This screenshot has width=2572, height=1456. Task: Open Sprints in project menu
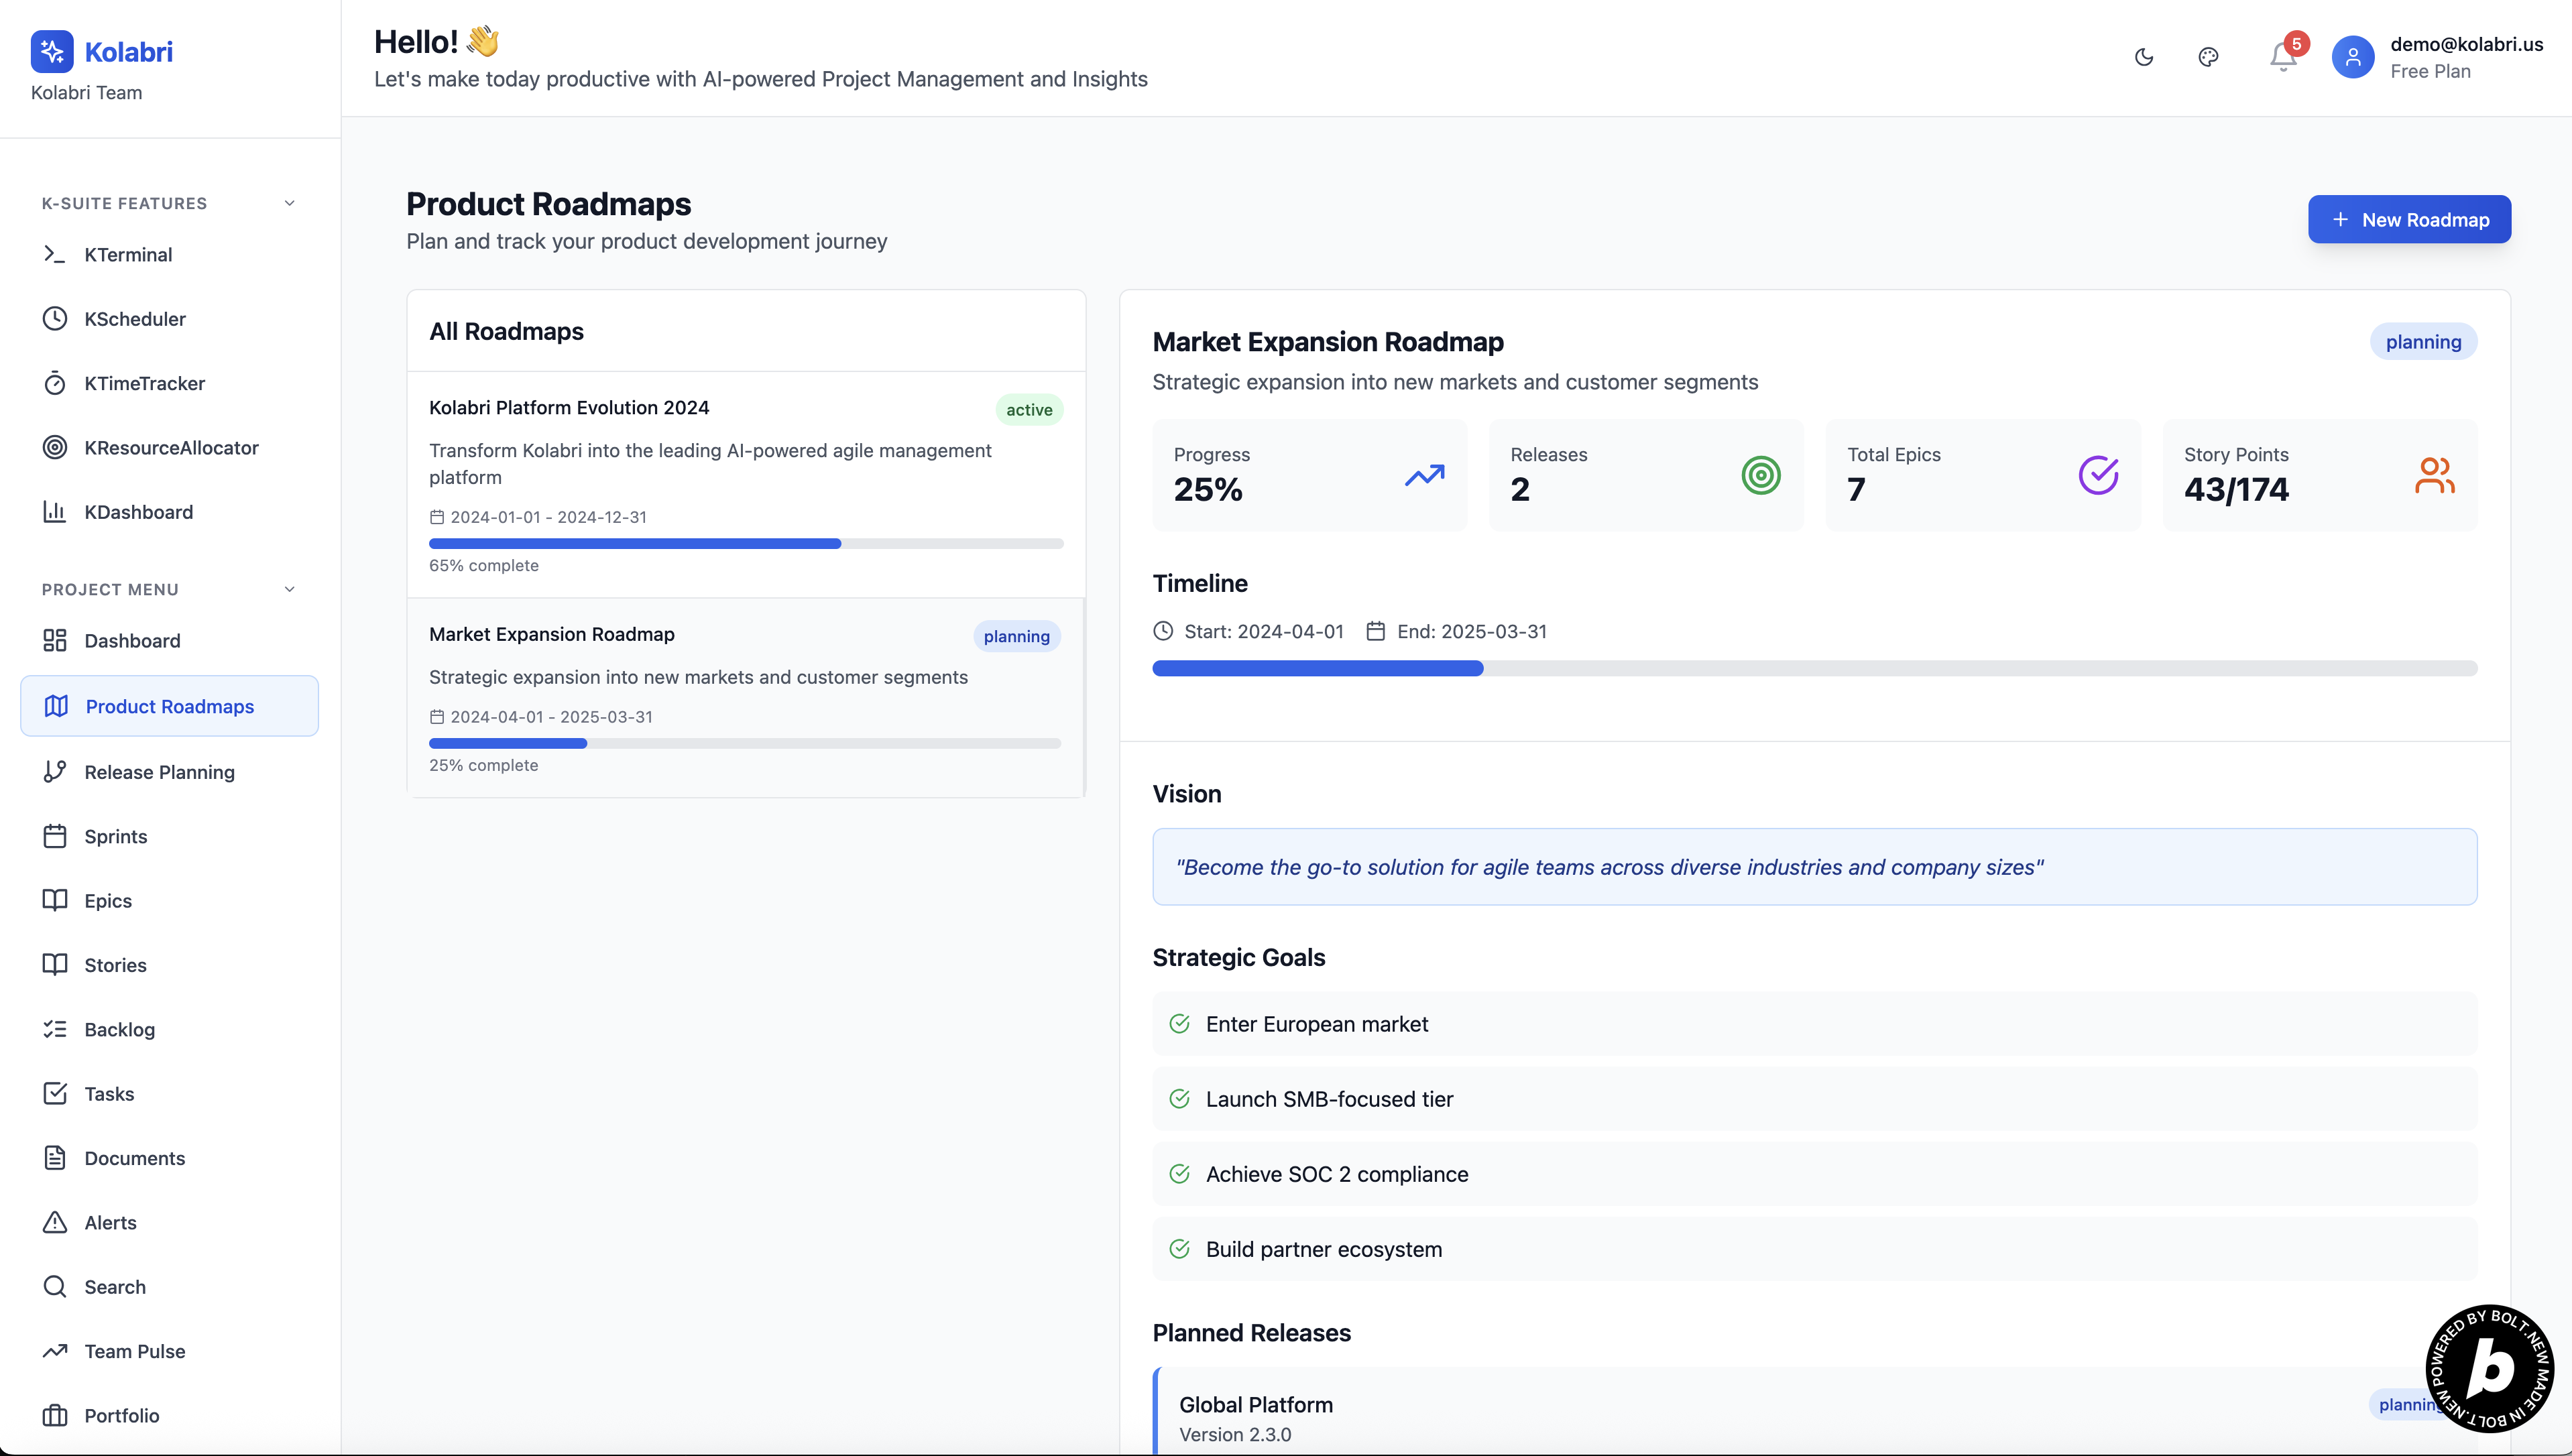pyautogui.click(x=115, y=836)
